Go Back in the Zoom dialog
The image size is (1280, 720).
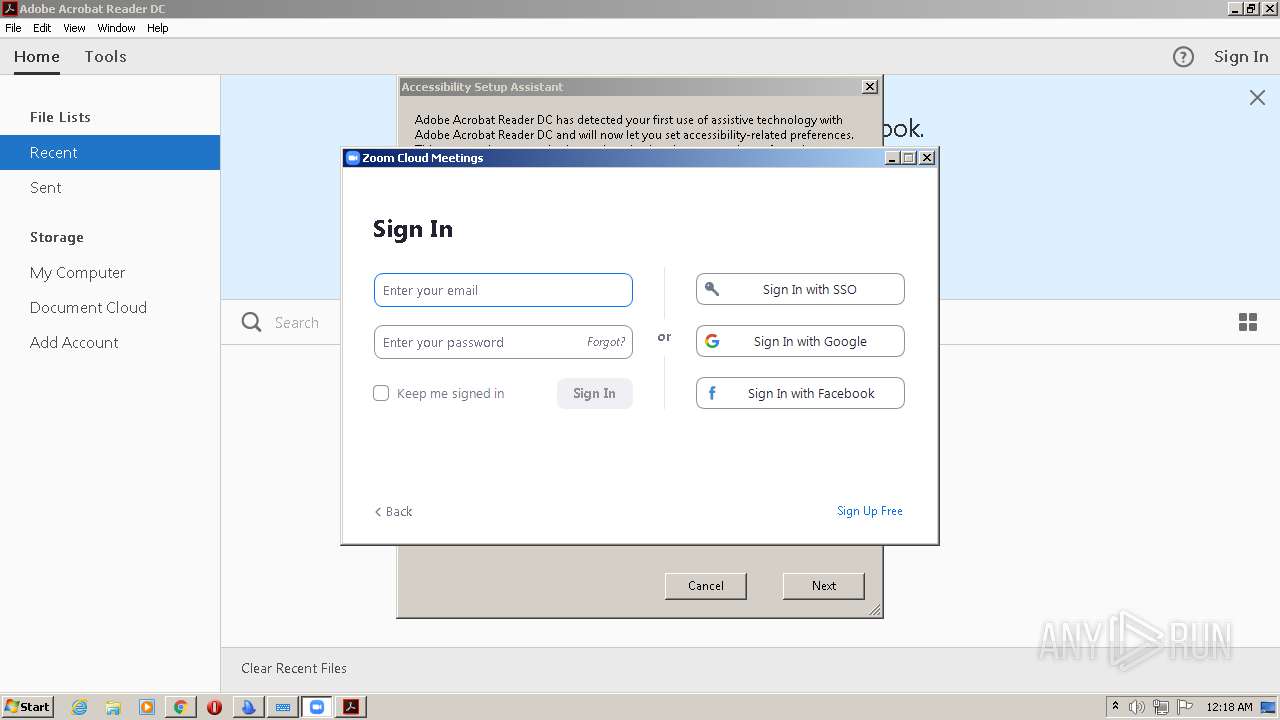click(x=393, y=511)
